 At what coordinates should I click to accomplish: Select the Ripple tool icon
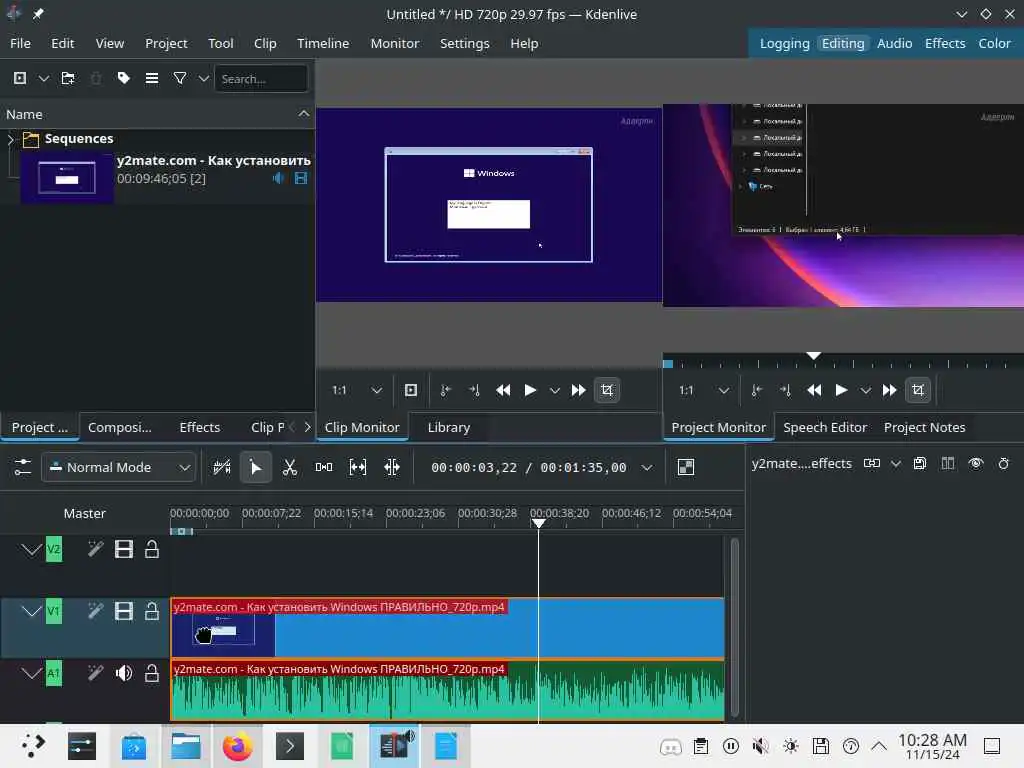pyautogui.click(x=392, y=467)
